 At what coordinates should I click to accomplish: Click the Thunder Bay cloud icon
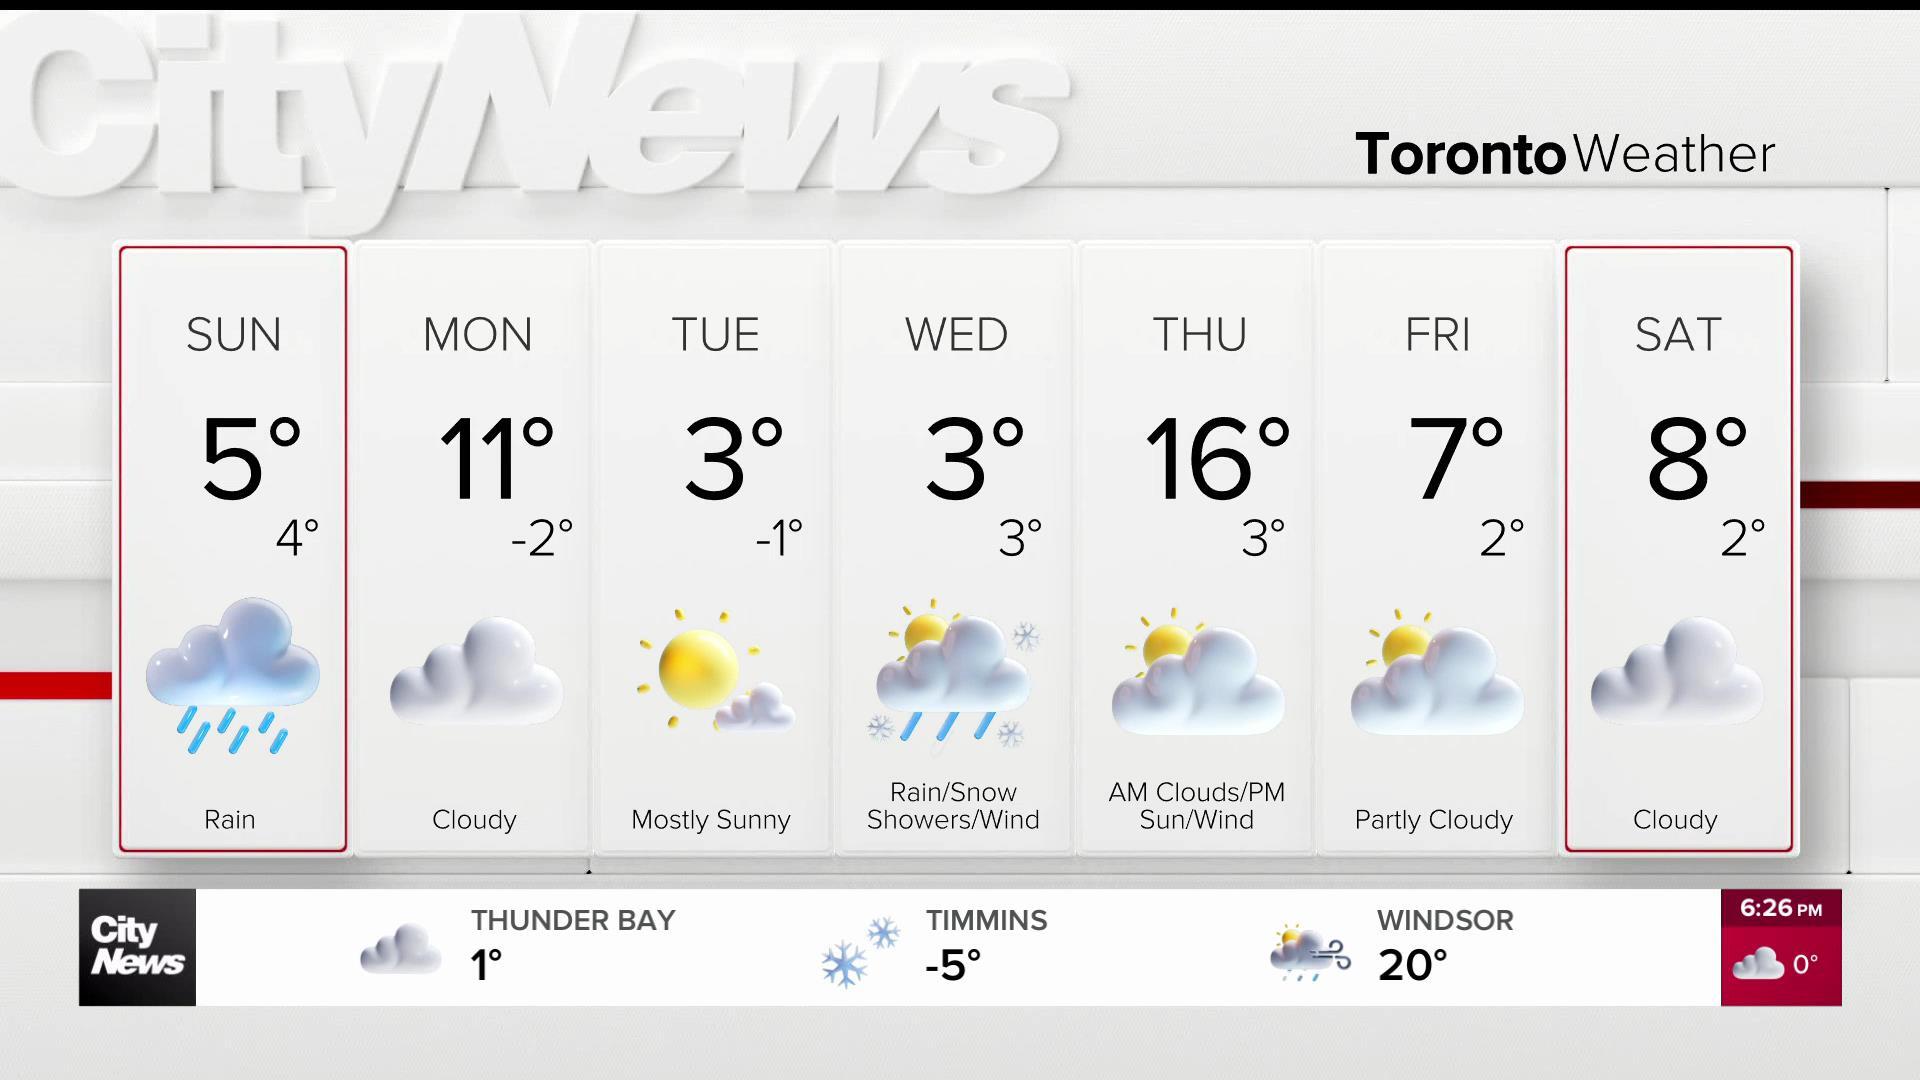point(401,949)
